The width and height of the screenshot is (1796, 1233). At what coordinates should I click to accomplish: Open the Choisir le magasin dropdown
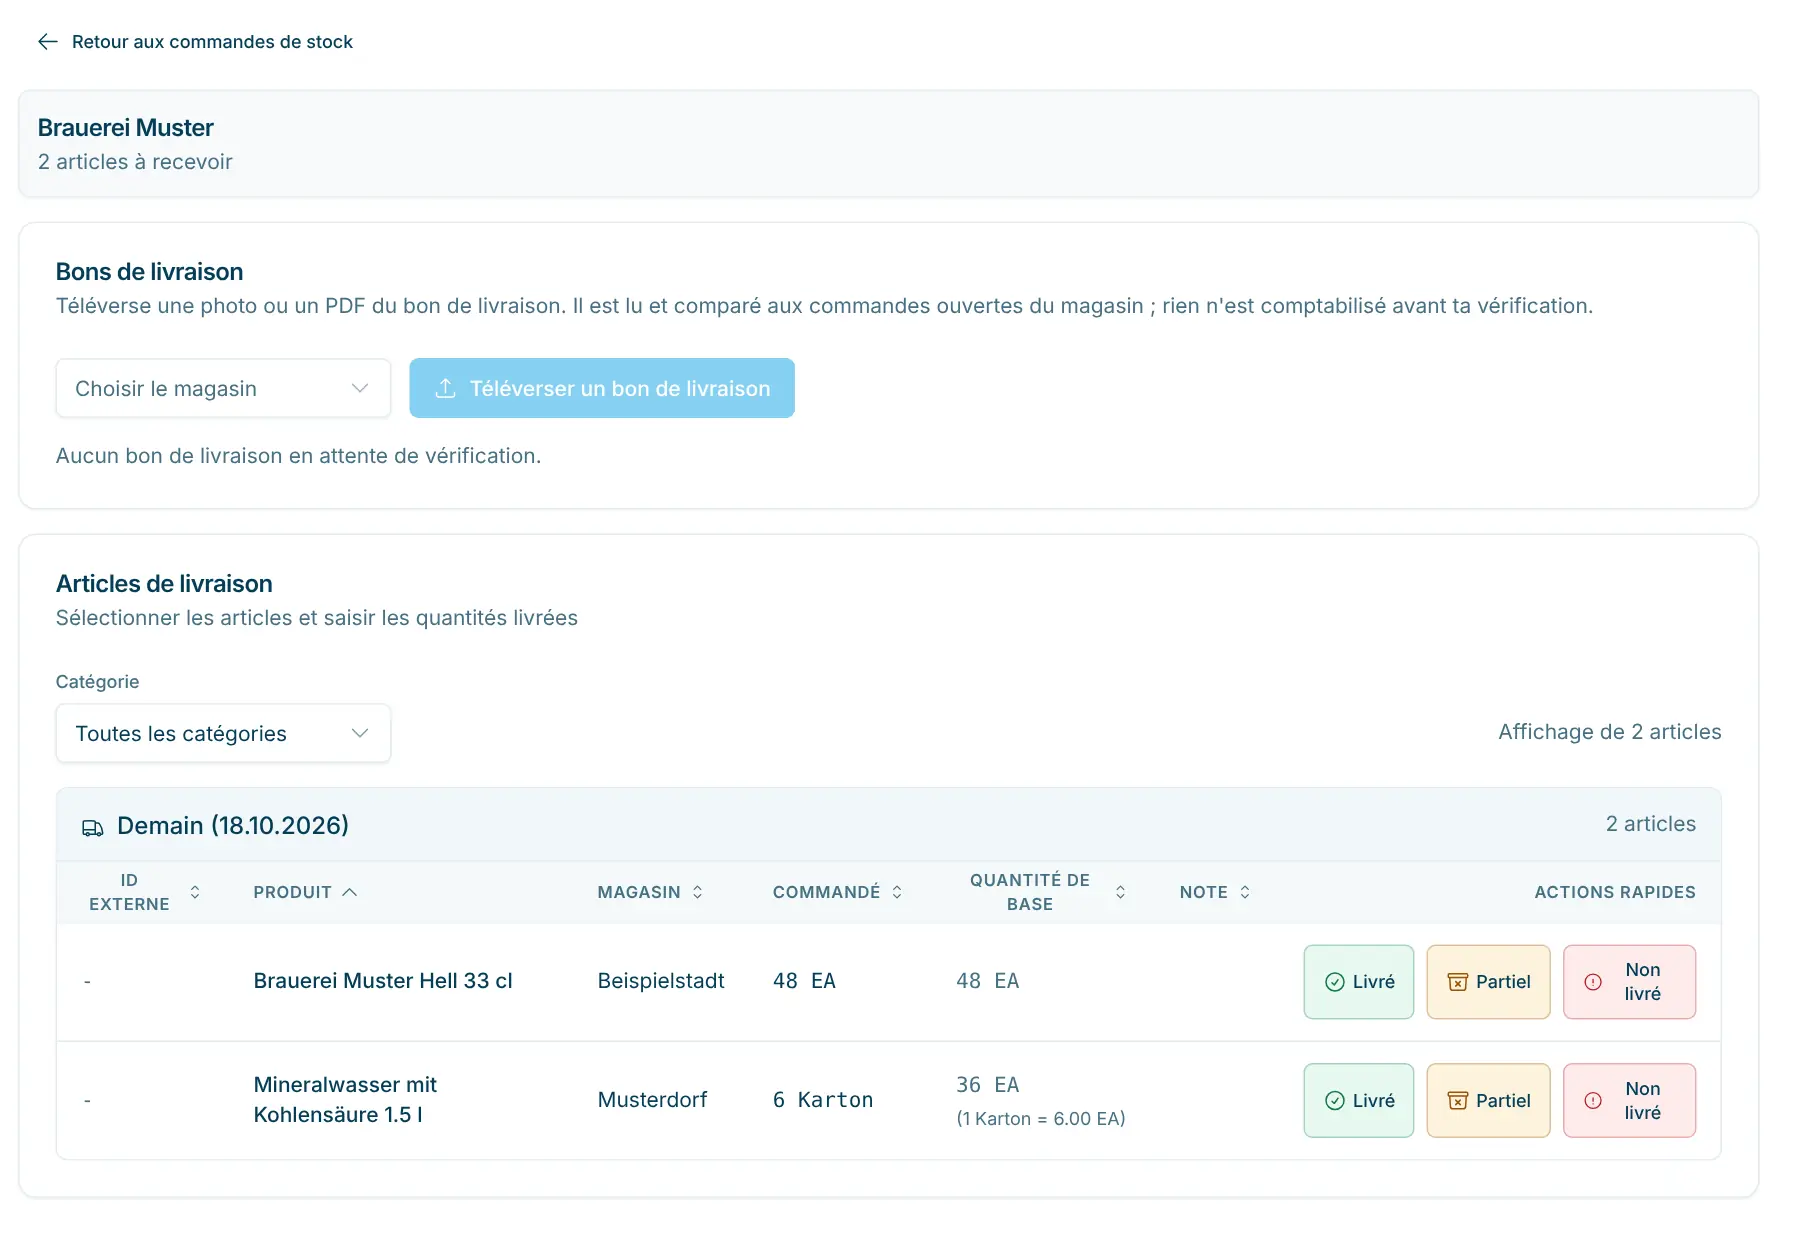coord(223,388)
